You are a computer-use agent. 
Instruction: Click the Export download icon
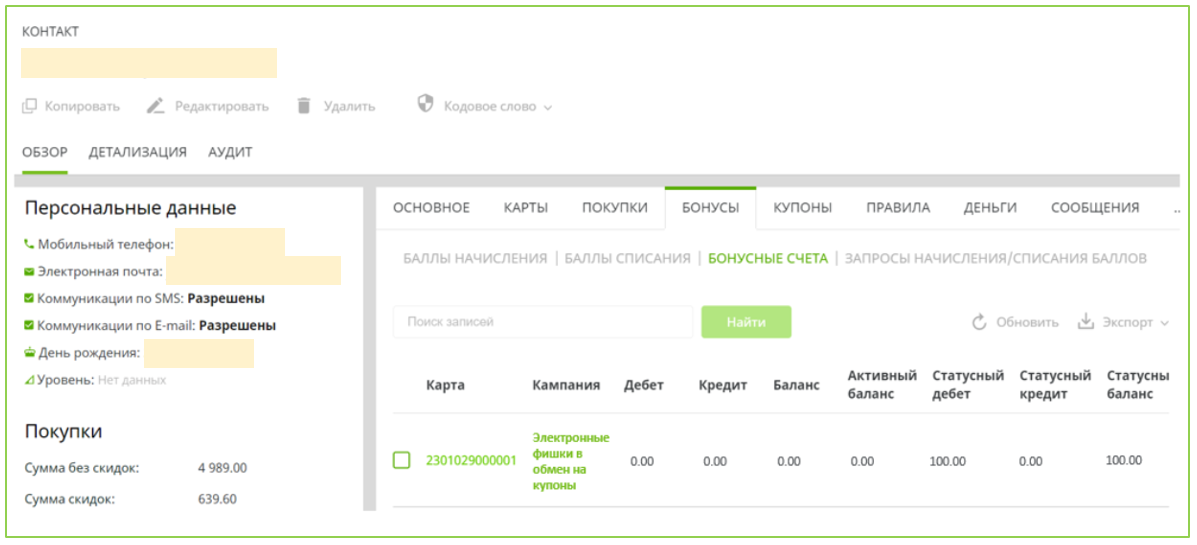click(x=1086, y=322)
